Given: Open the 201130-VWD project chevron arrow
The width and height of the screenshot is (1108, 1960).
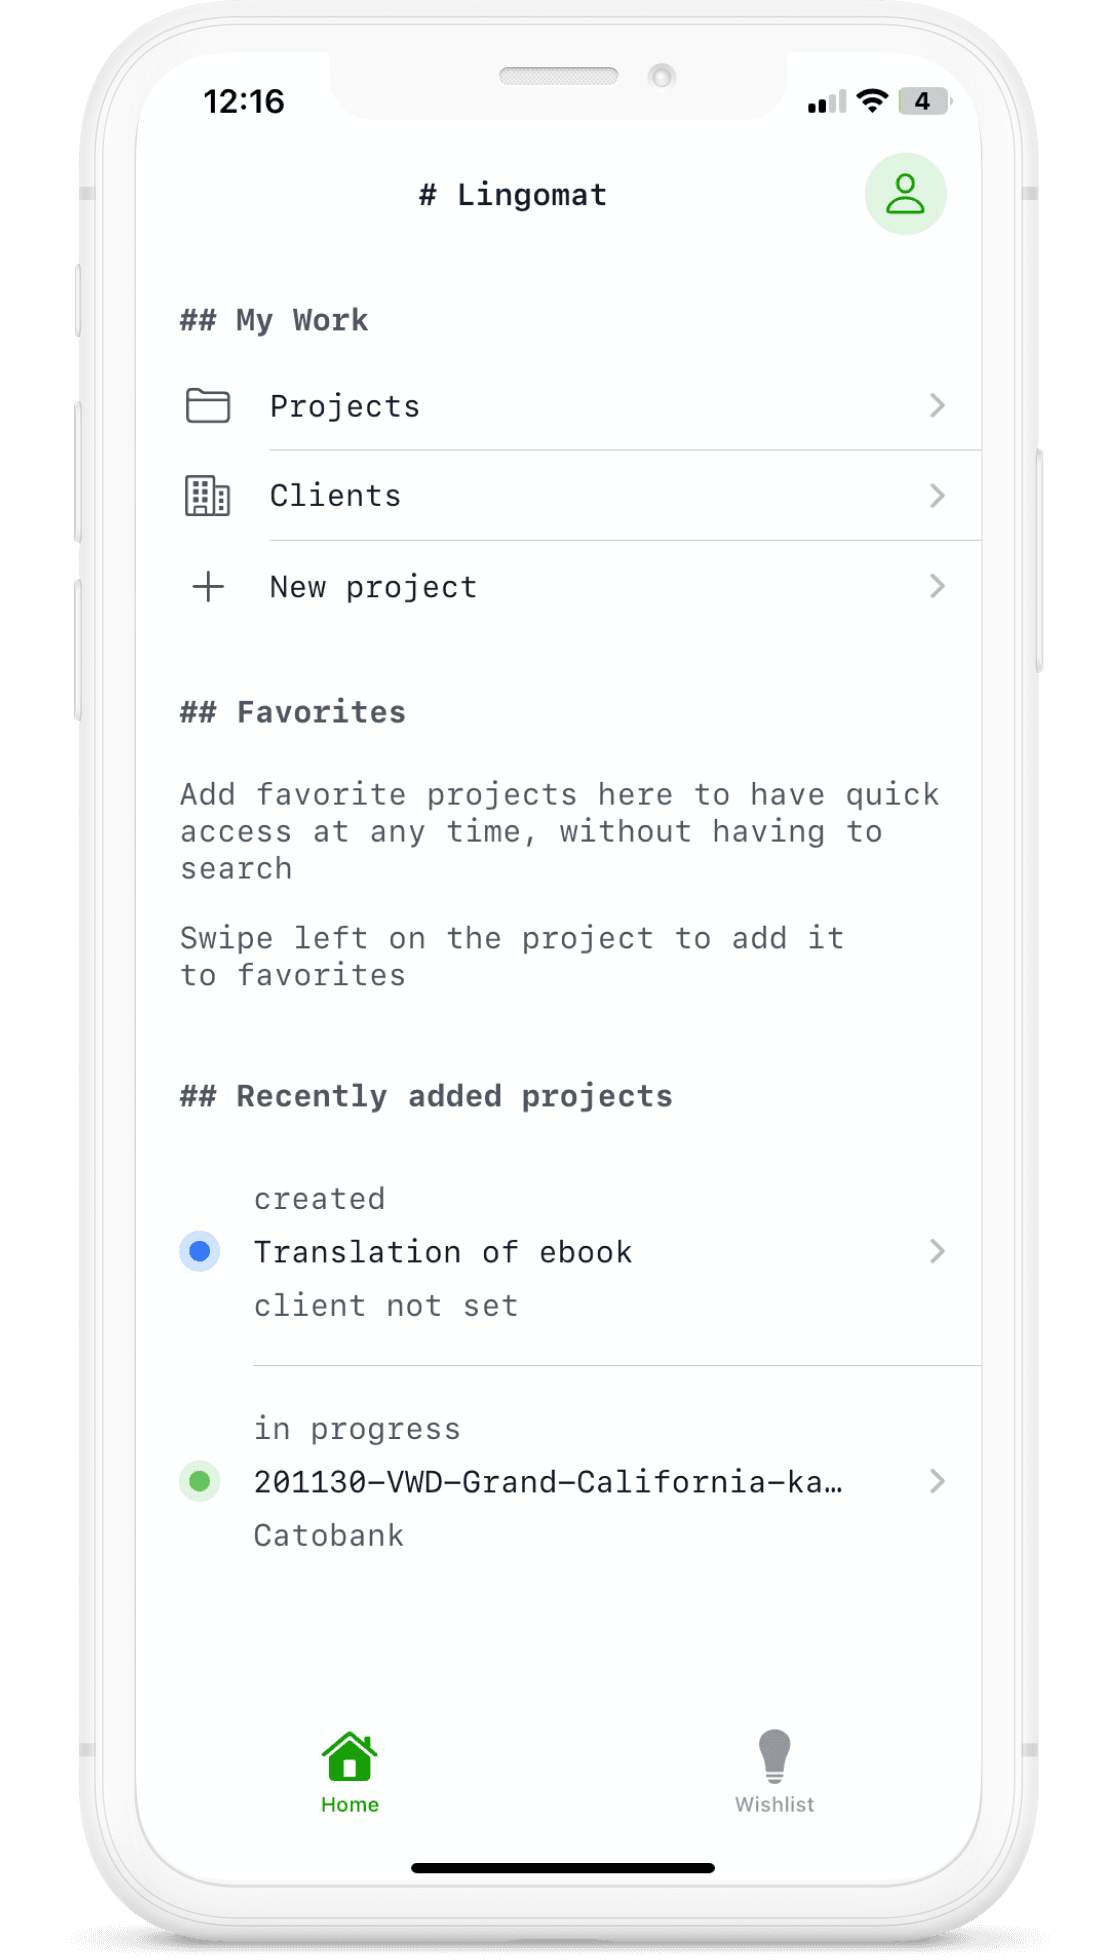Looking at the screenshot, I should (x=937, y=1481).
